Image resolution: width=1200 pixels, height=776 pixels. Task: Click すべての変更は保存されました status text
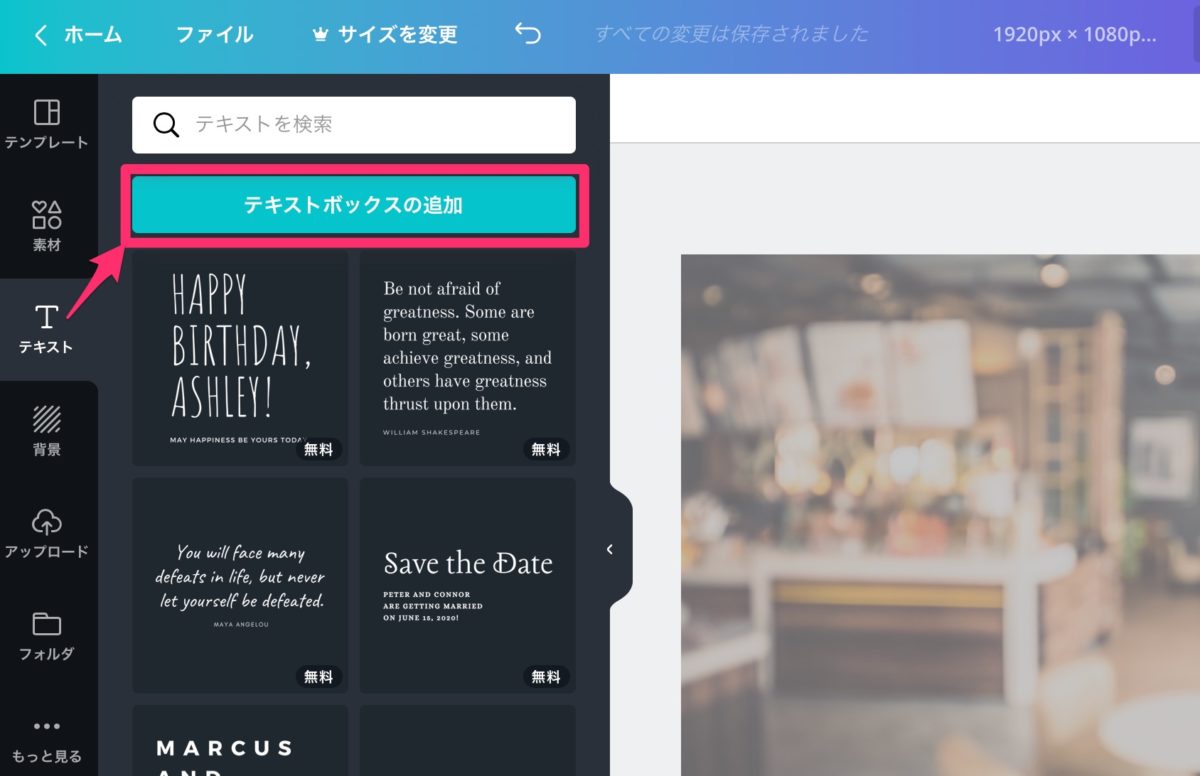click(732, 34)
